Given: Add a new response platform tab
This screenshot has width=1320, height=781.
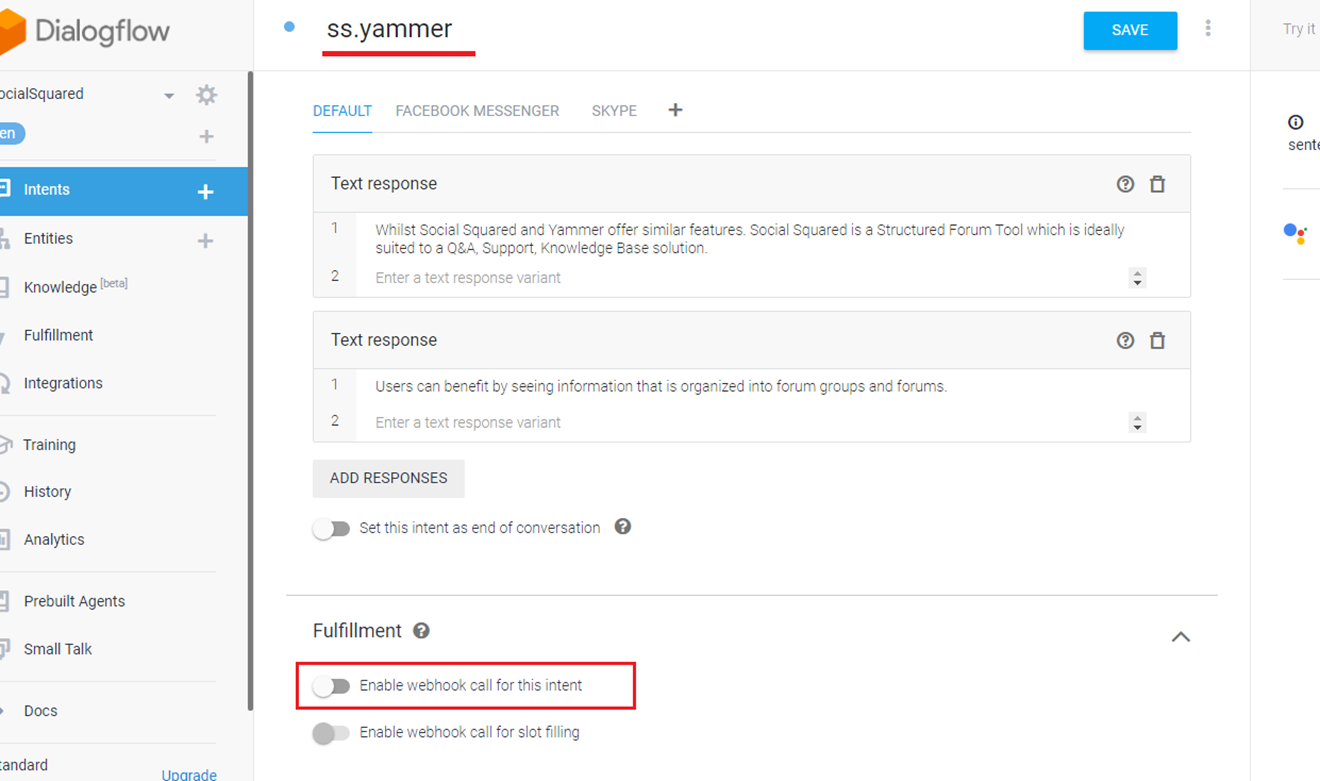Looking at the screenshot, I should pyautogui.click(x=675, y=110).
